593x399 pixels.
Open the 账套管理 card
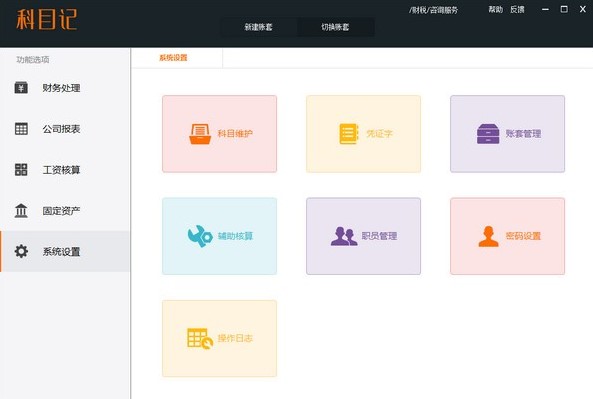508,134
